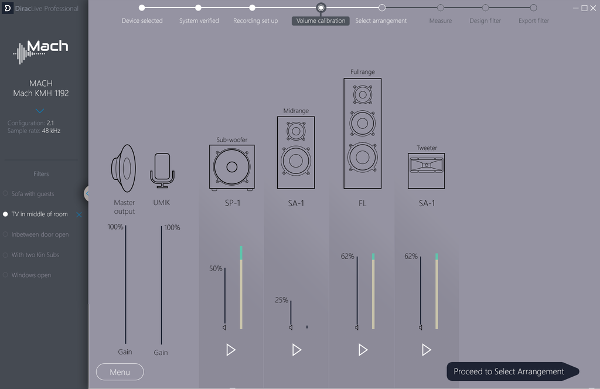Play test signal for SP-1 subwoofer
This screenshot has width=600, height=389.
pyautogui.click(x=231, y=350)
